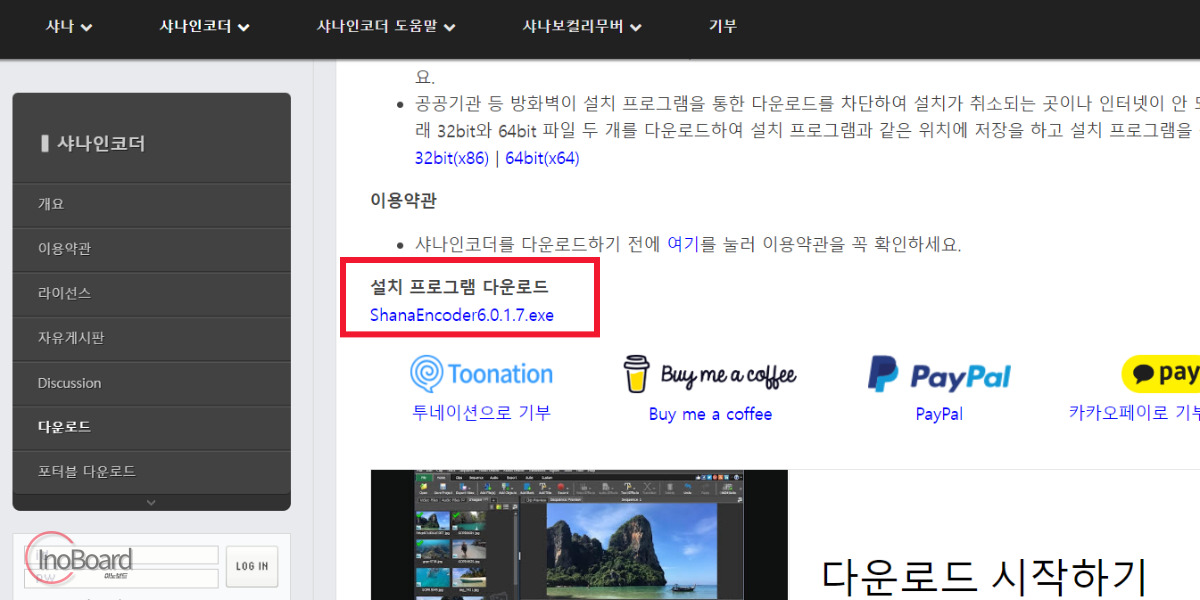Click 다운로드 시작하기 ad heading
This screenshot has height=600, width=1200.
pyautogui.click(x=982, y=575)
